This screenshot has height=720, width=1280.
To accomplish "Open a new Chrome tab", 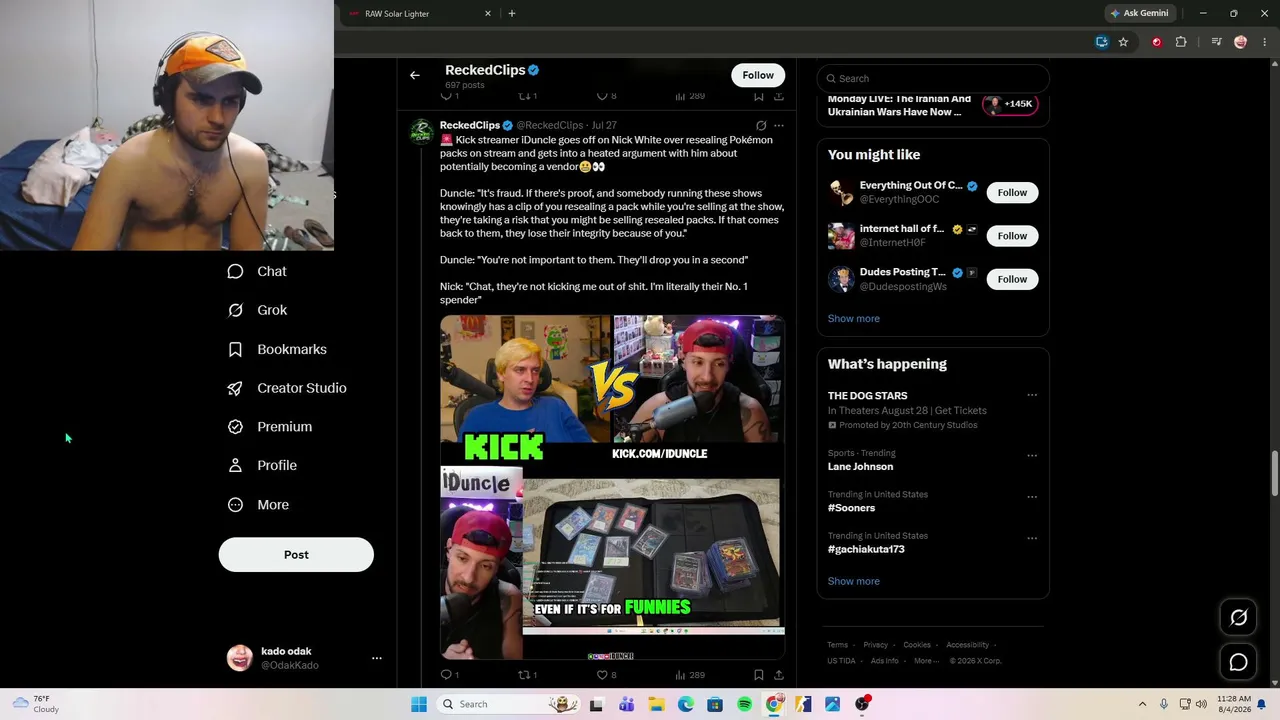I will click(512, 14).
